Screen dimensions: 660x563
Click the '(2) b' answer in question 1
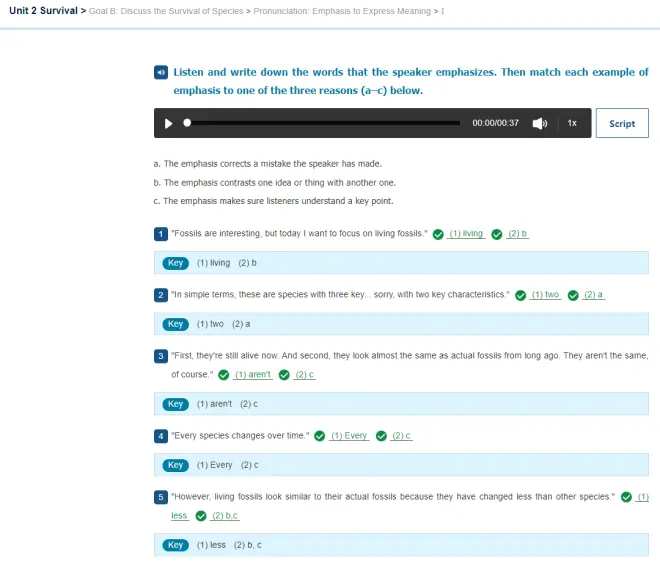pyautogui.click(x=518, y=234)
